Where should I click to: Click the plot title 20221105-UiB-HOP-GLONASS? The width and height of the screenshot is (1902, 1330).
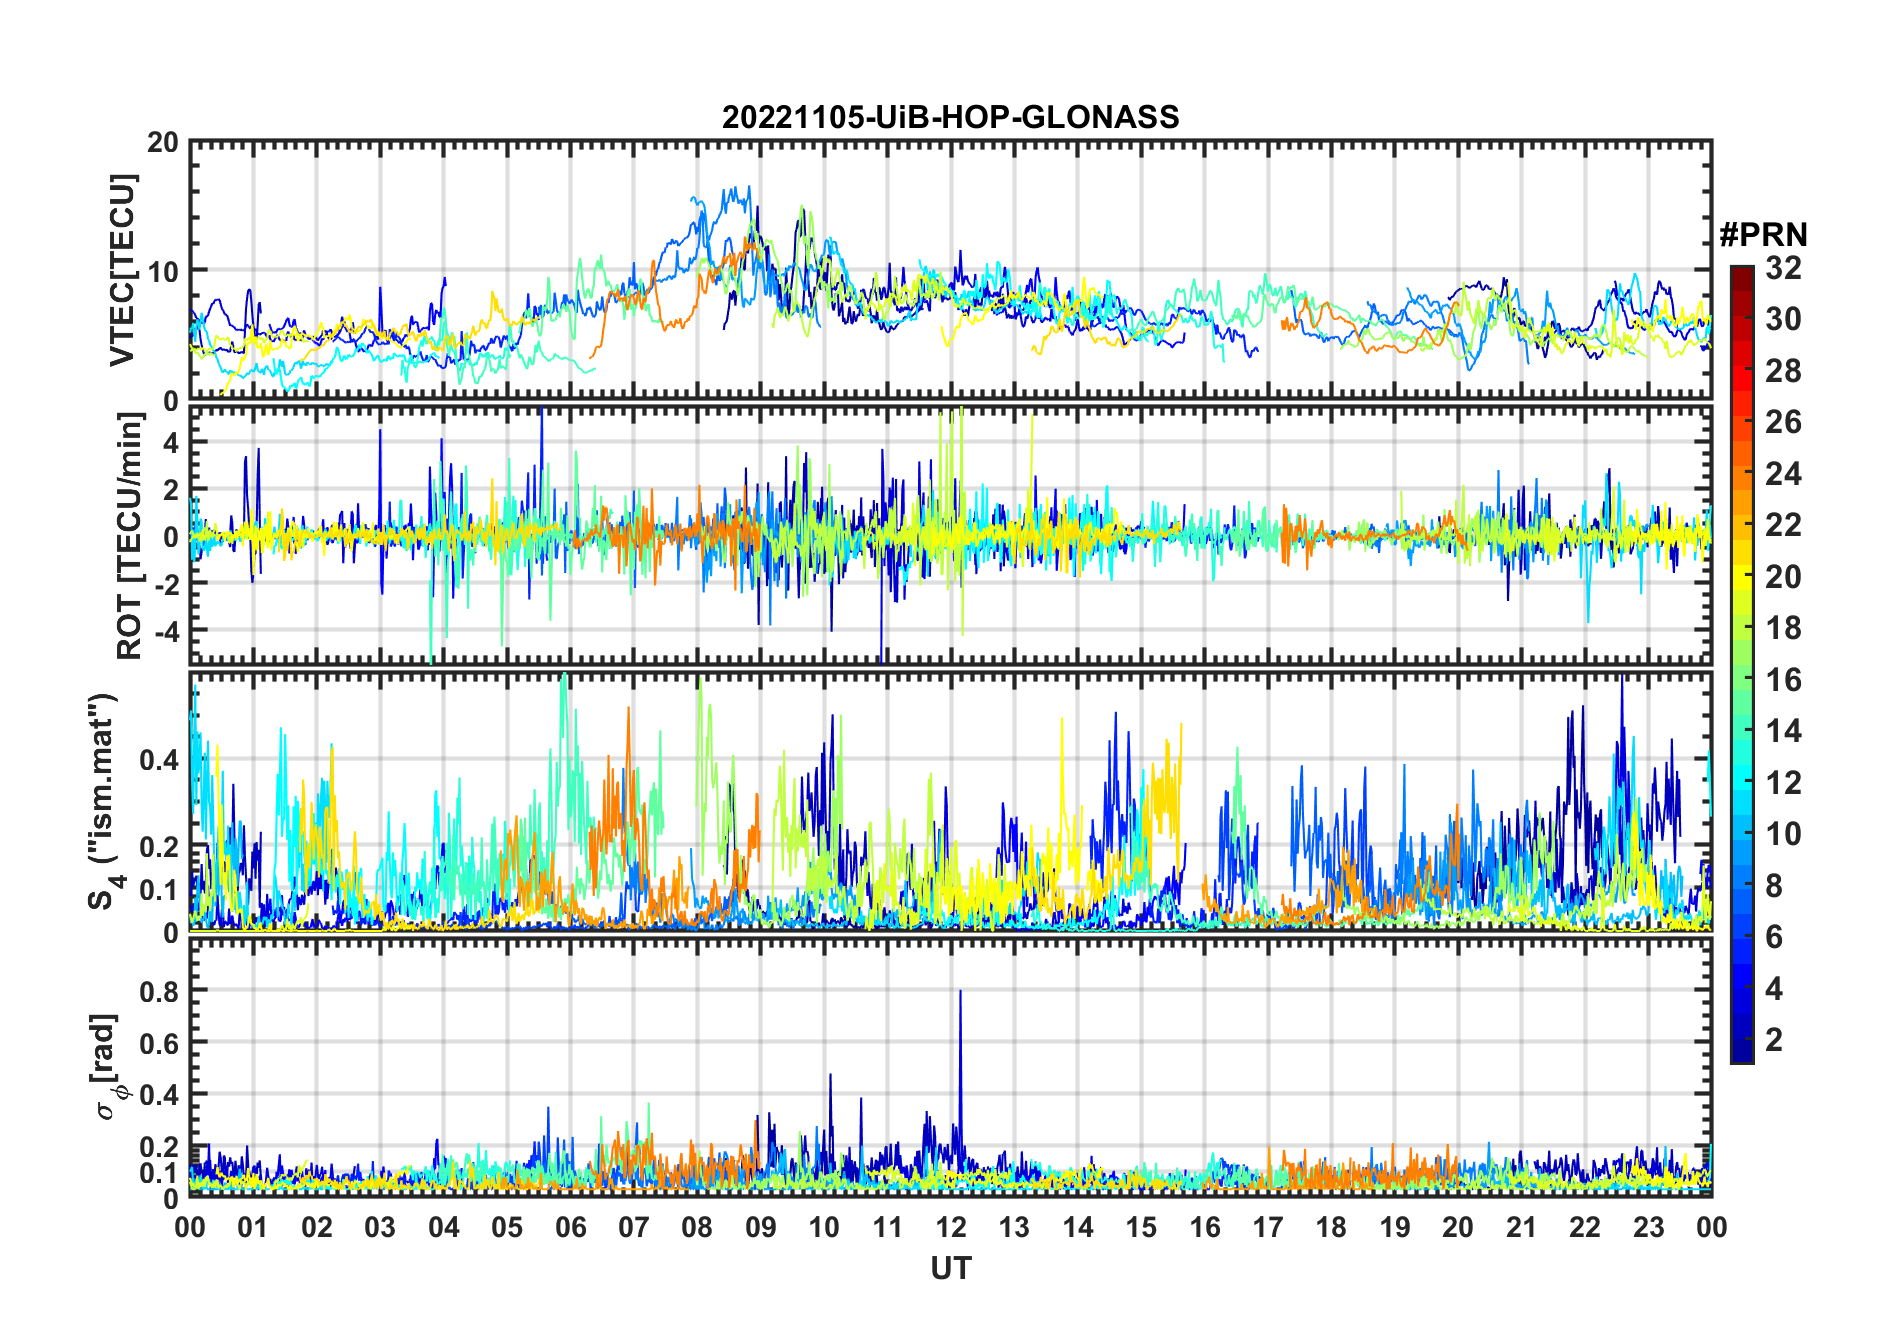click(950, 118)
